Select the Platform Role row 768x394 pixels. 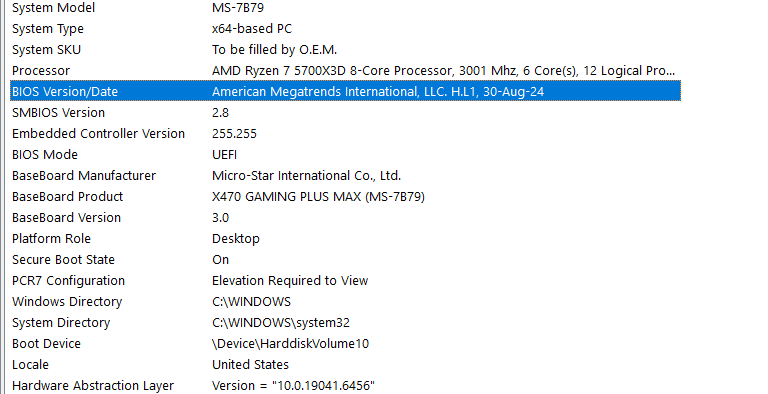coord(345,239)
